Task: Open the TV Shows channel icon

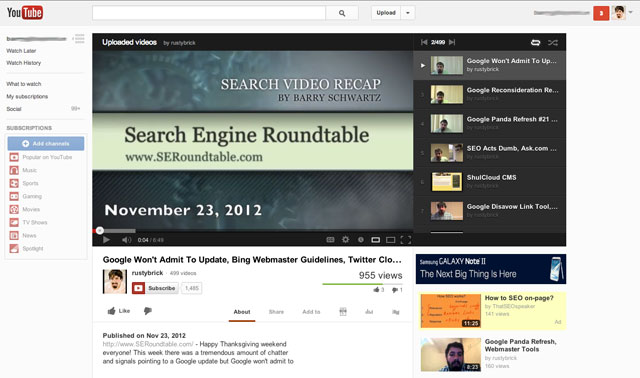Action: click(x=14, y=222)
